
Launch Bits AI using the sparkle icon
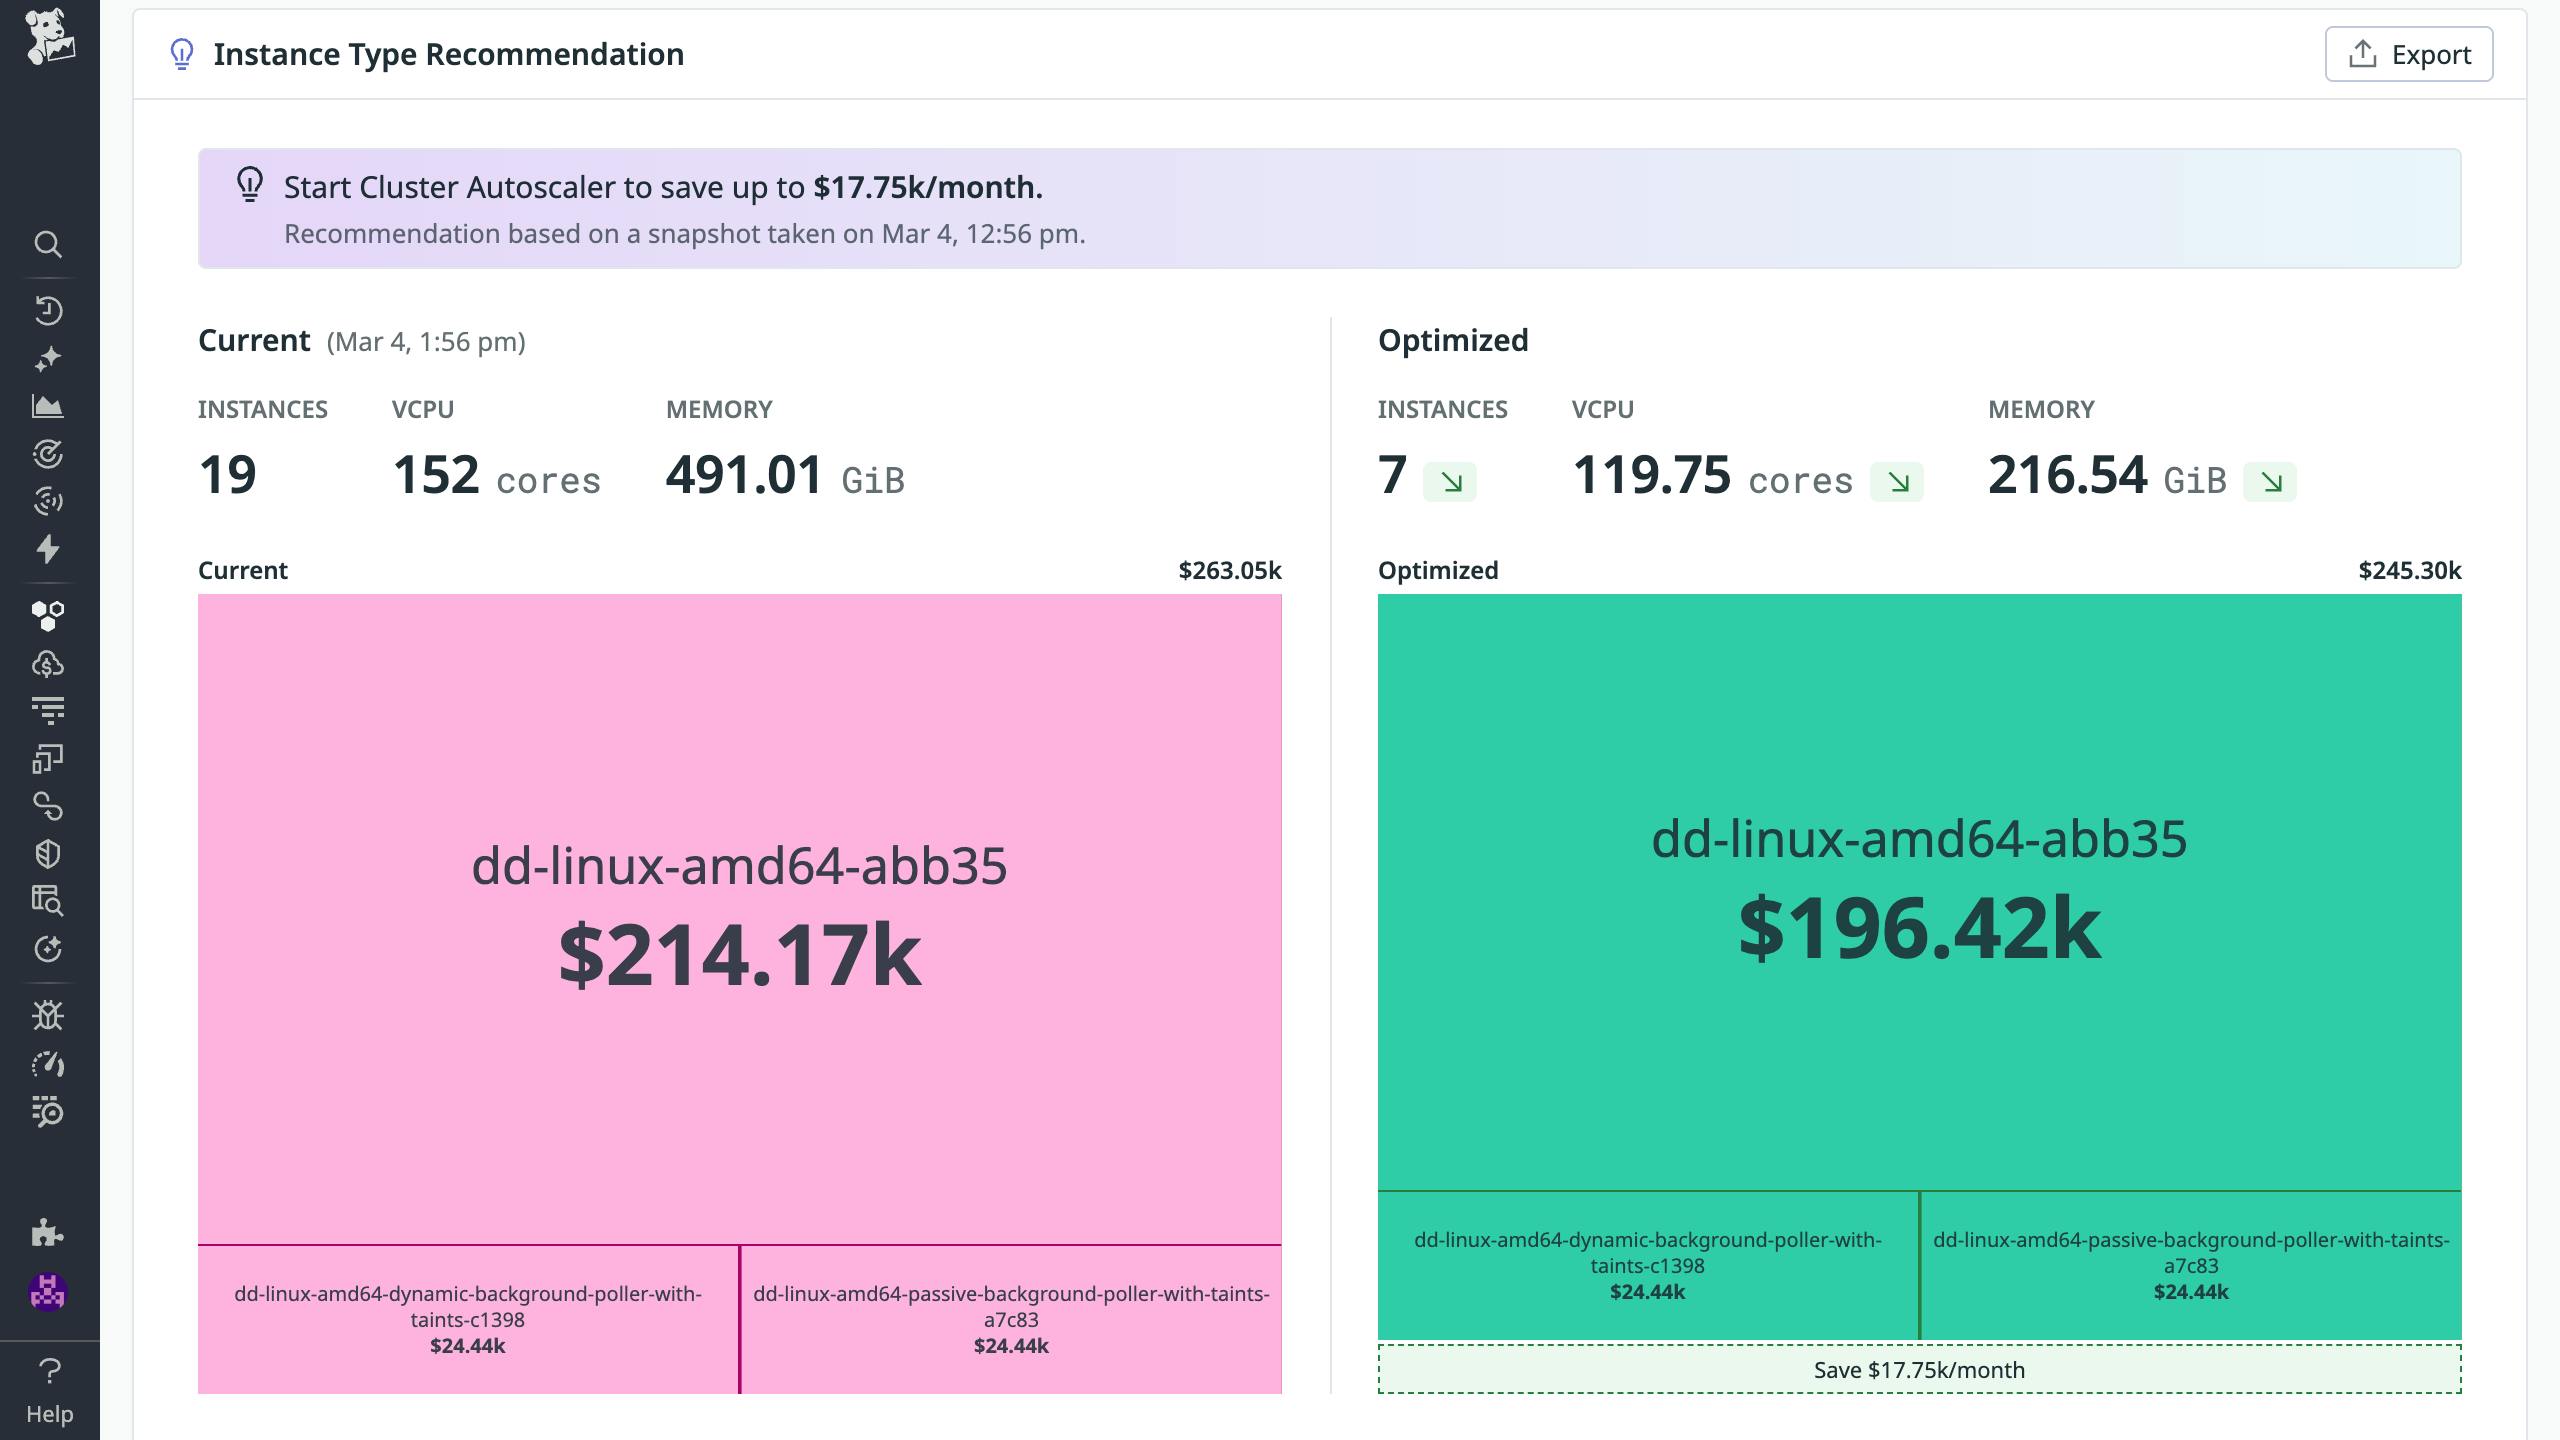[x=49, y=357]
